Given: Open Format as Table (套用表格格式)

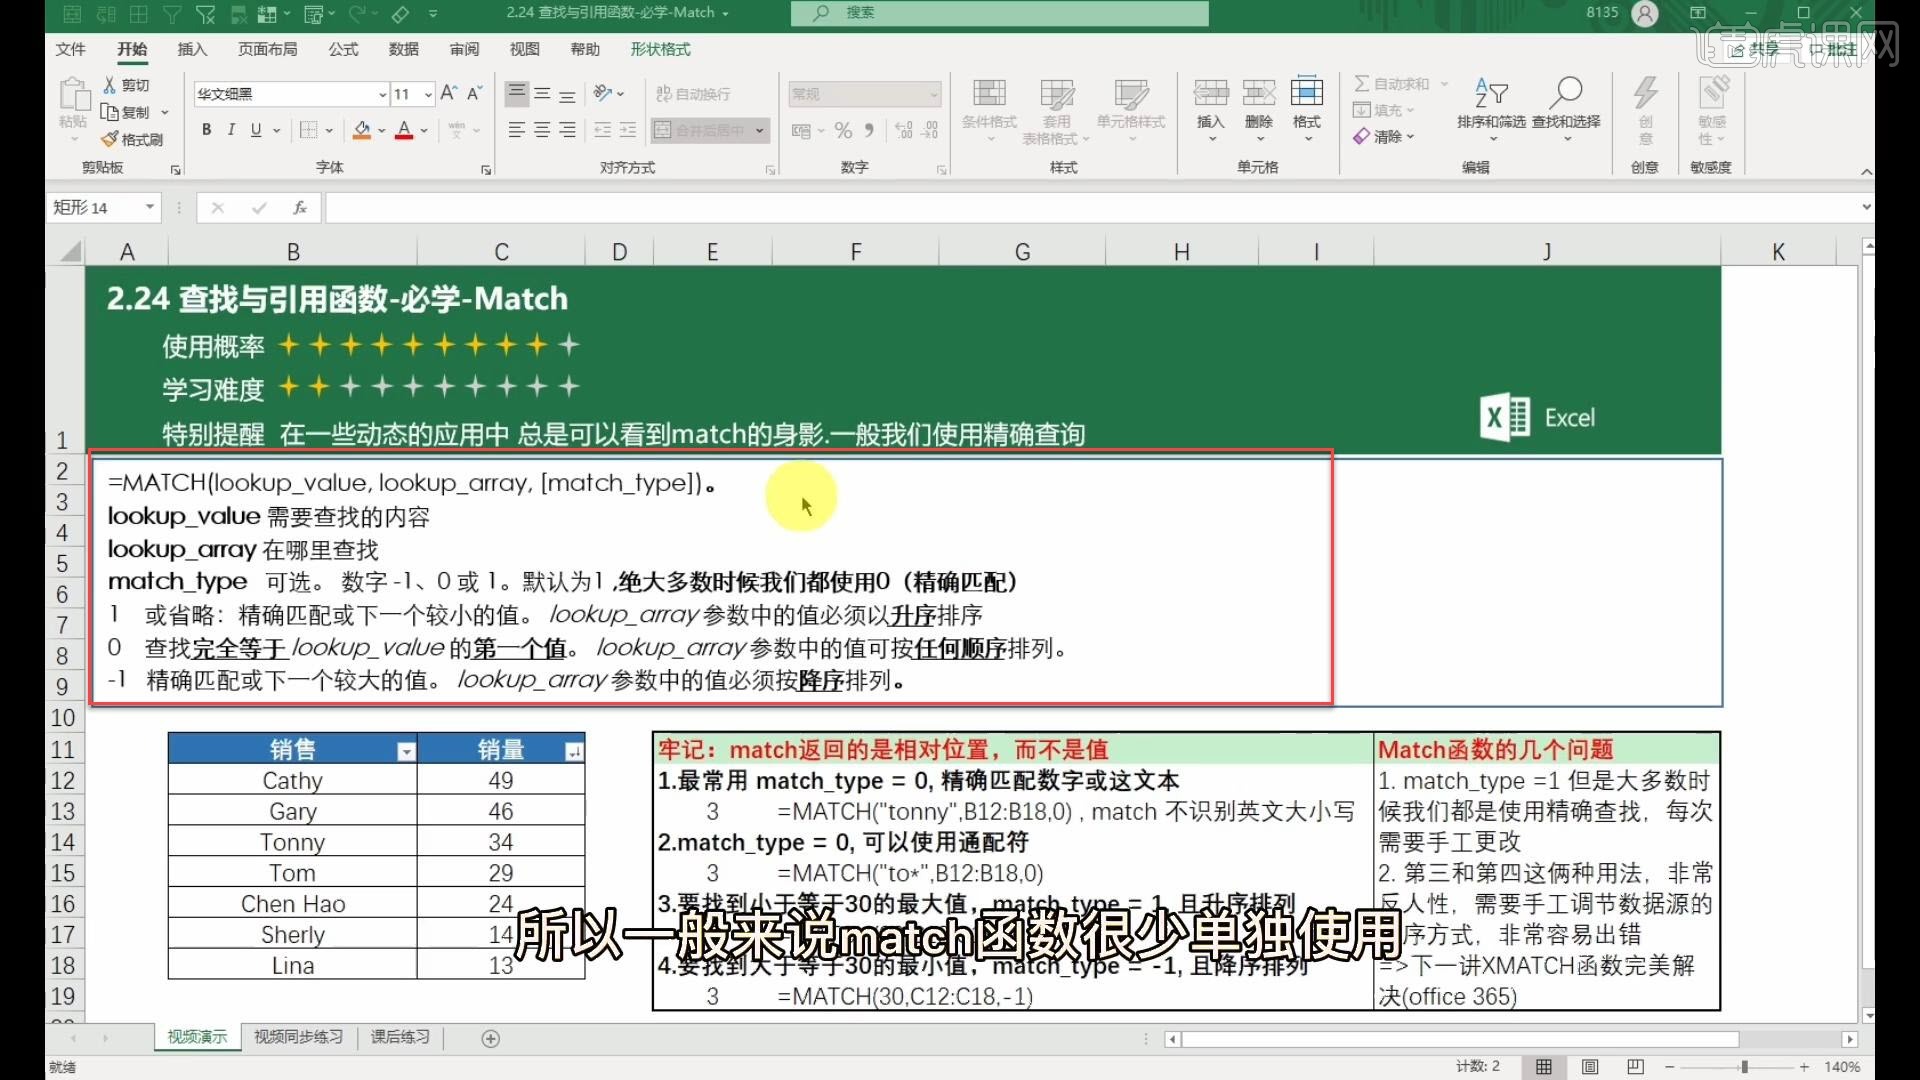Looking at the screenshot, I should 1056,110.
